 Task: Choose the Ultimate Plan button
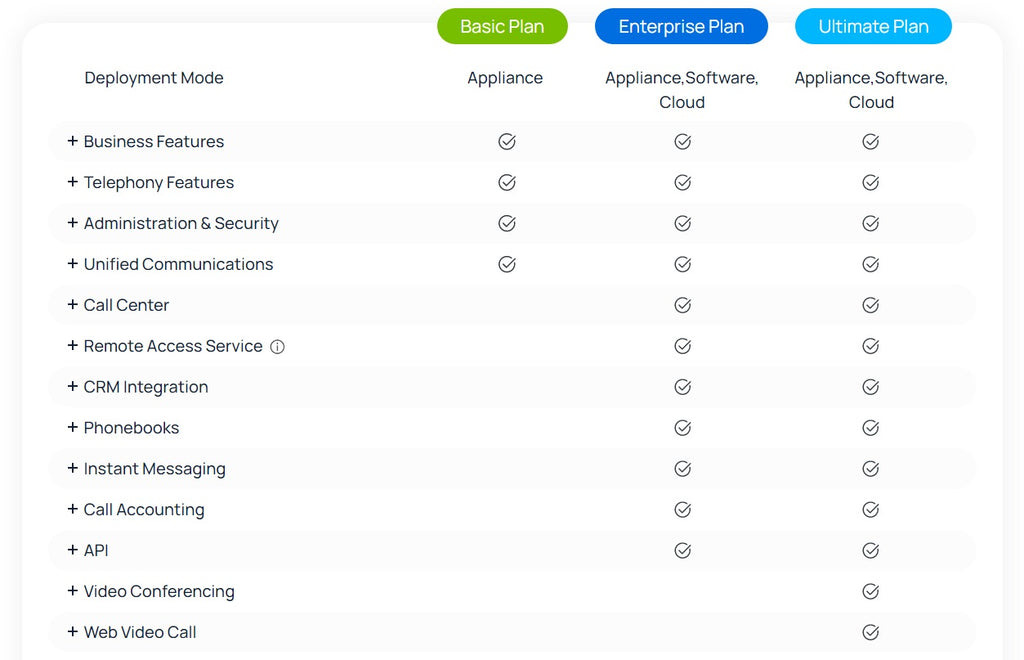click(x=873, y=26)
